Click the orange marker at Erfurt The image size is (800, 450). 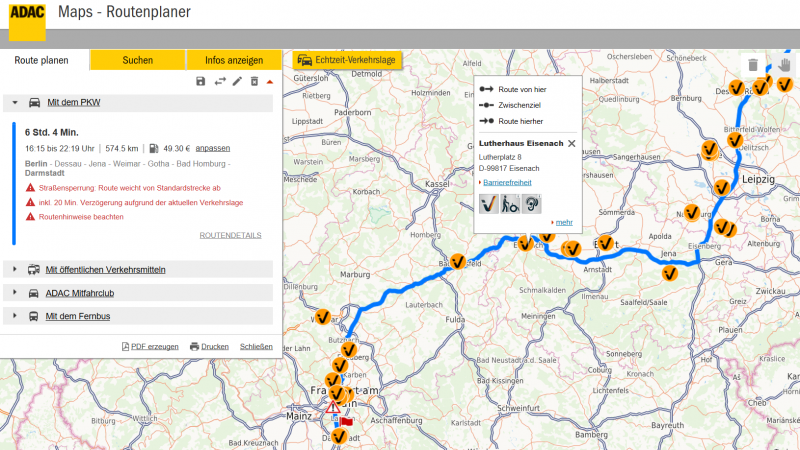click(x=606, y=243)
